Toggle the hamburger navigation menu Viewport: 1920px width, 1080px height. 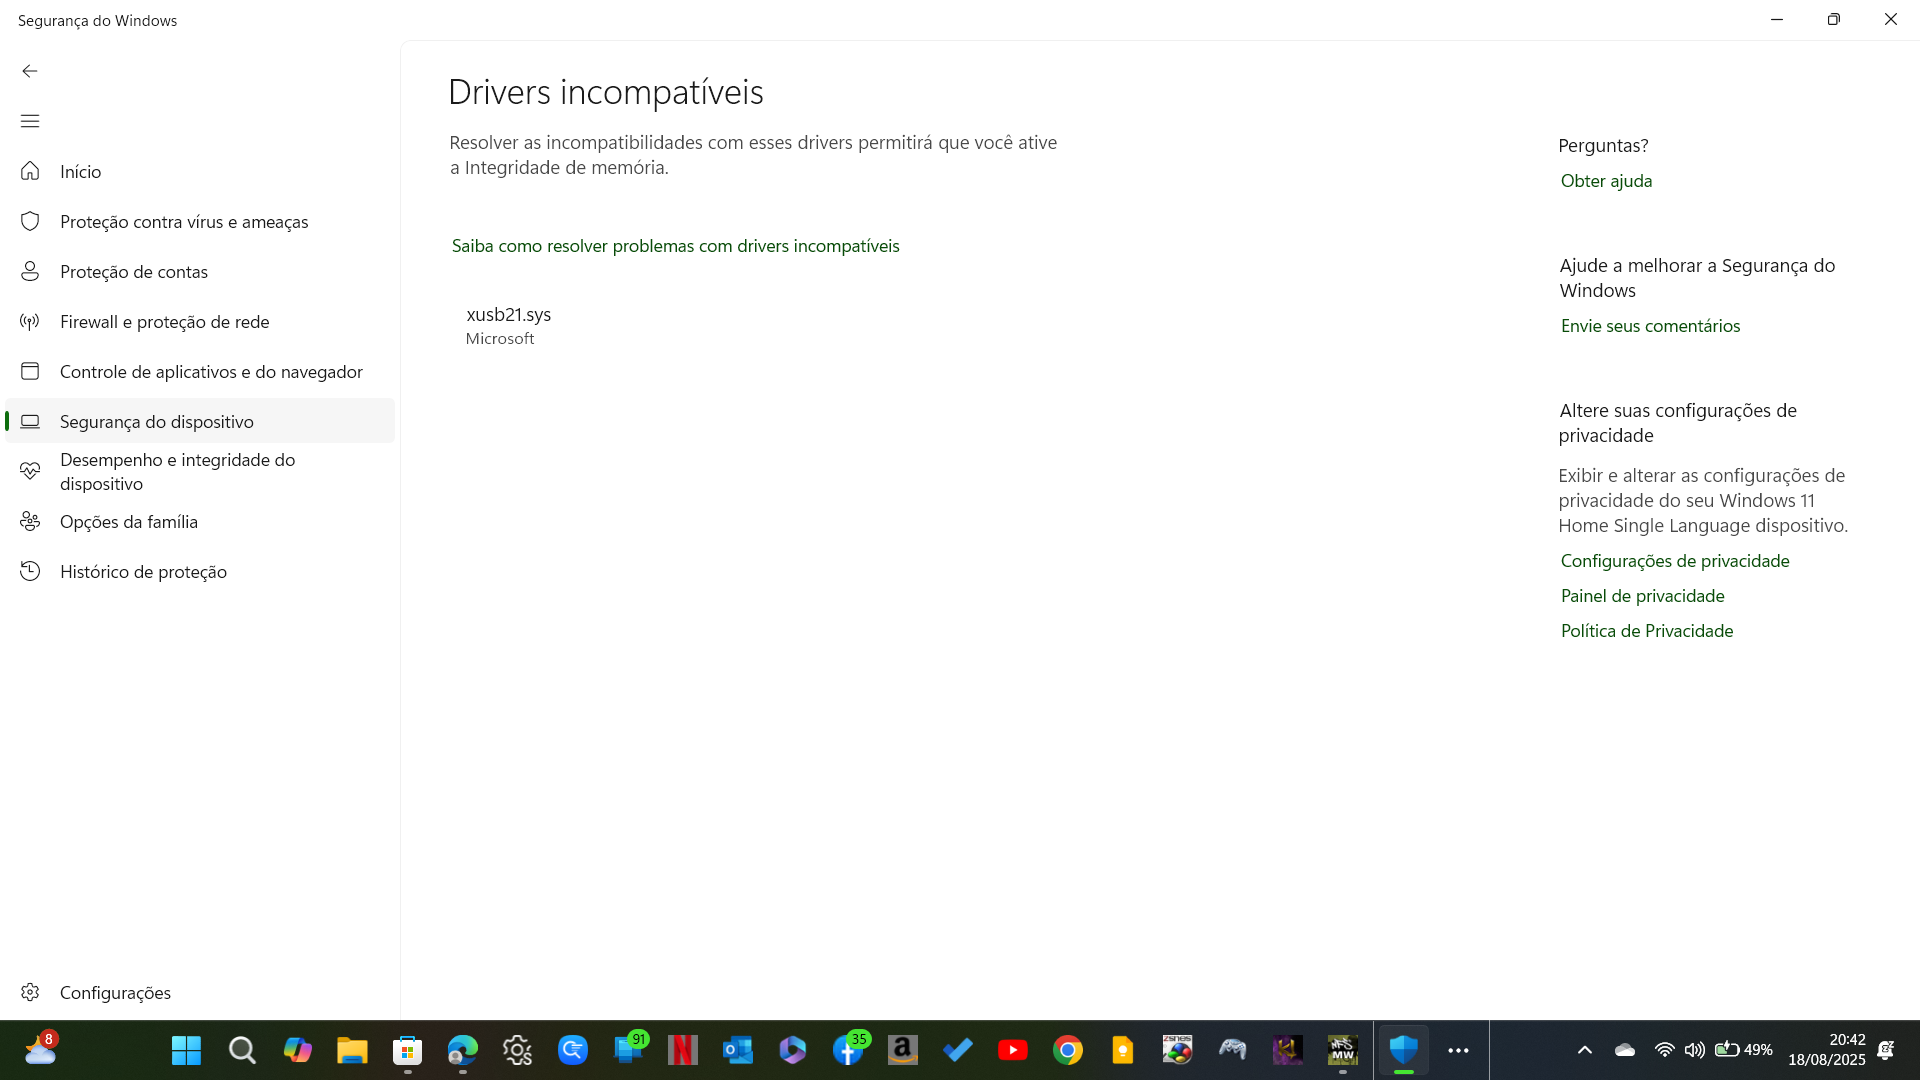pyautogui.click(x=30, y=121)
